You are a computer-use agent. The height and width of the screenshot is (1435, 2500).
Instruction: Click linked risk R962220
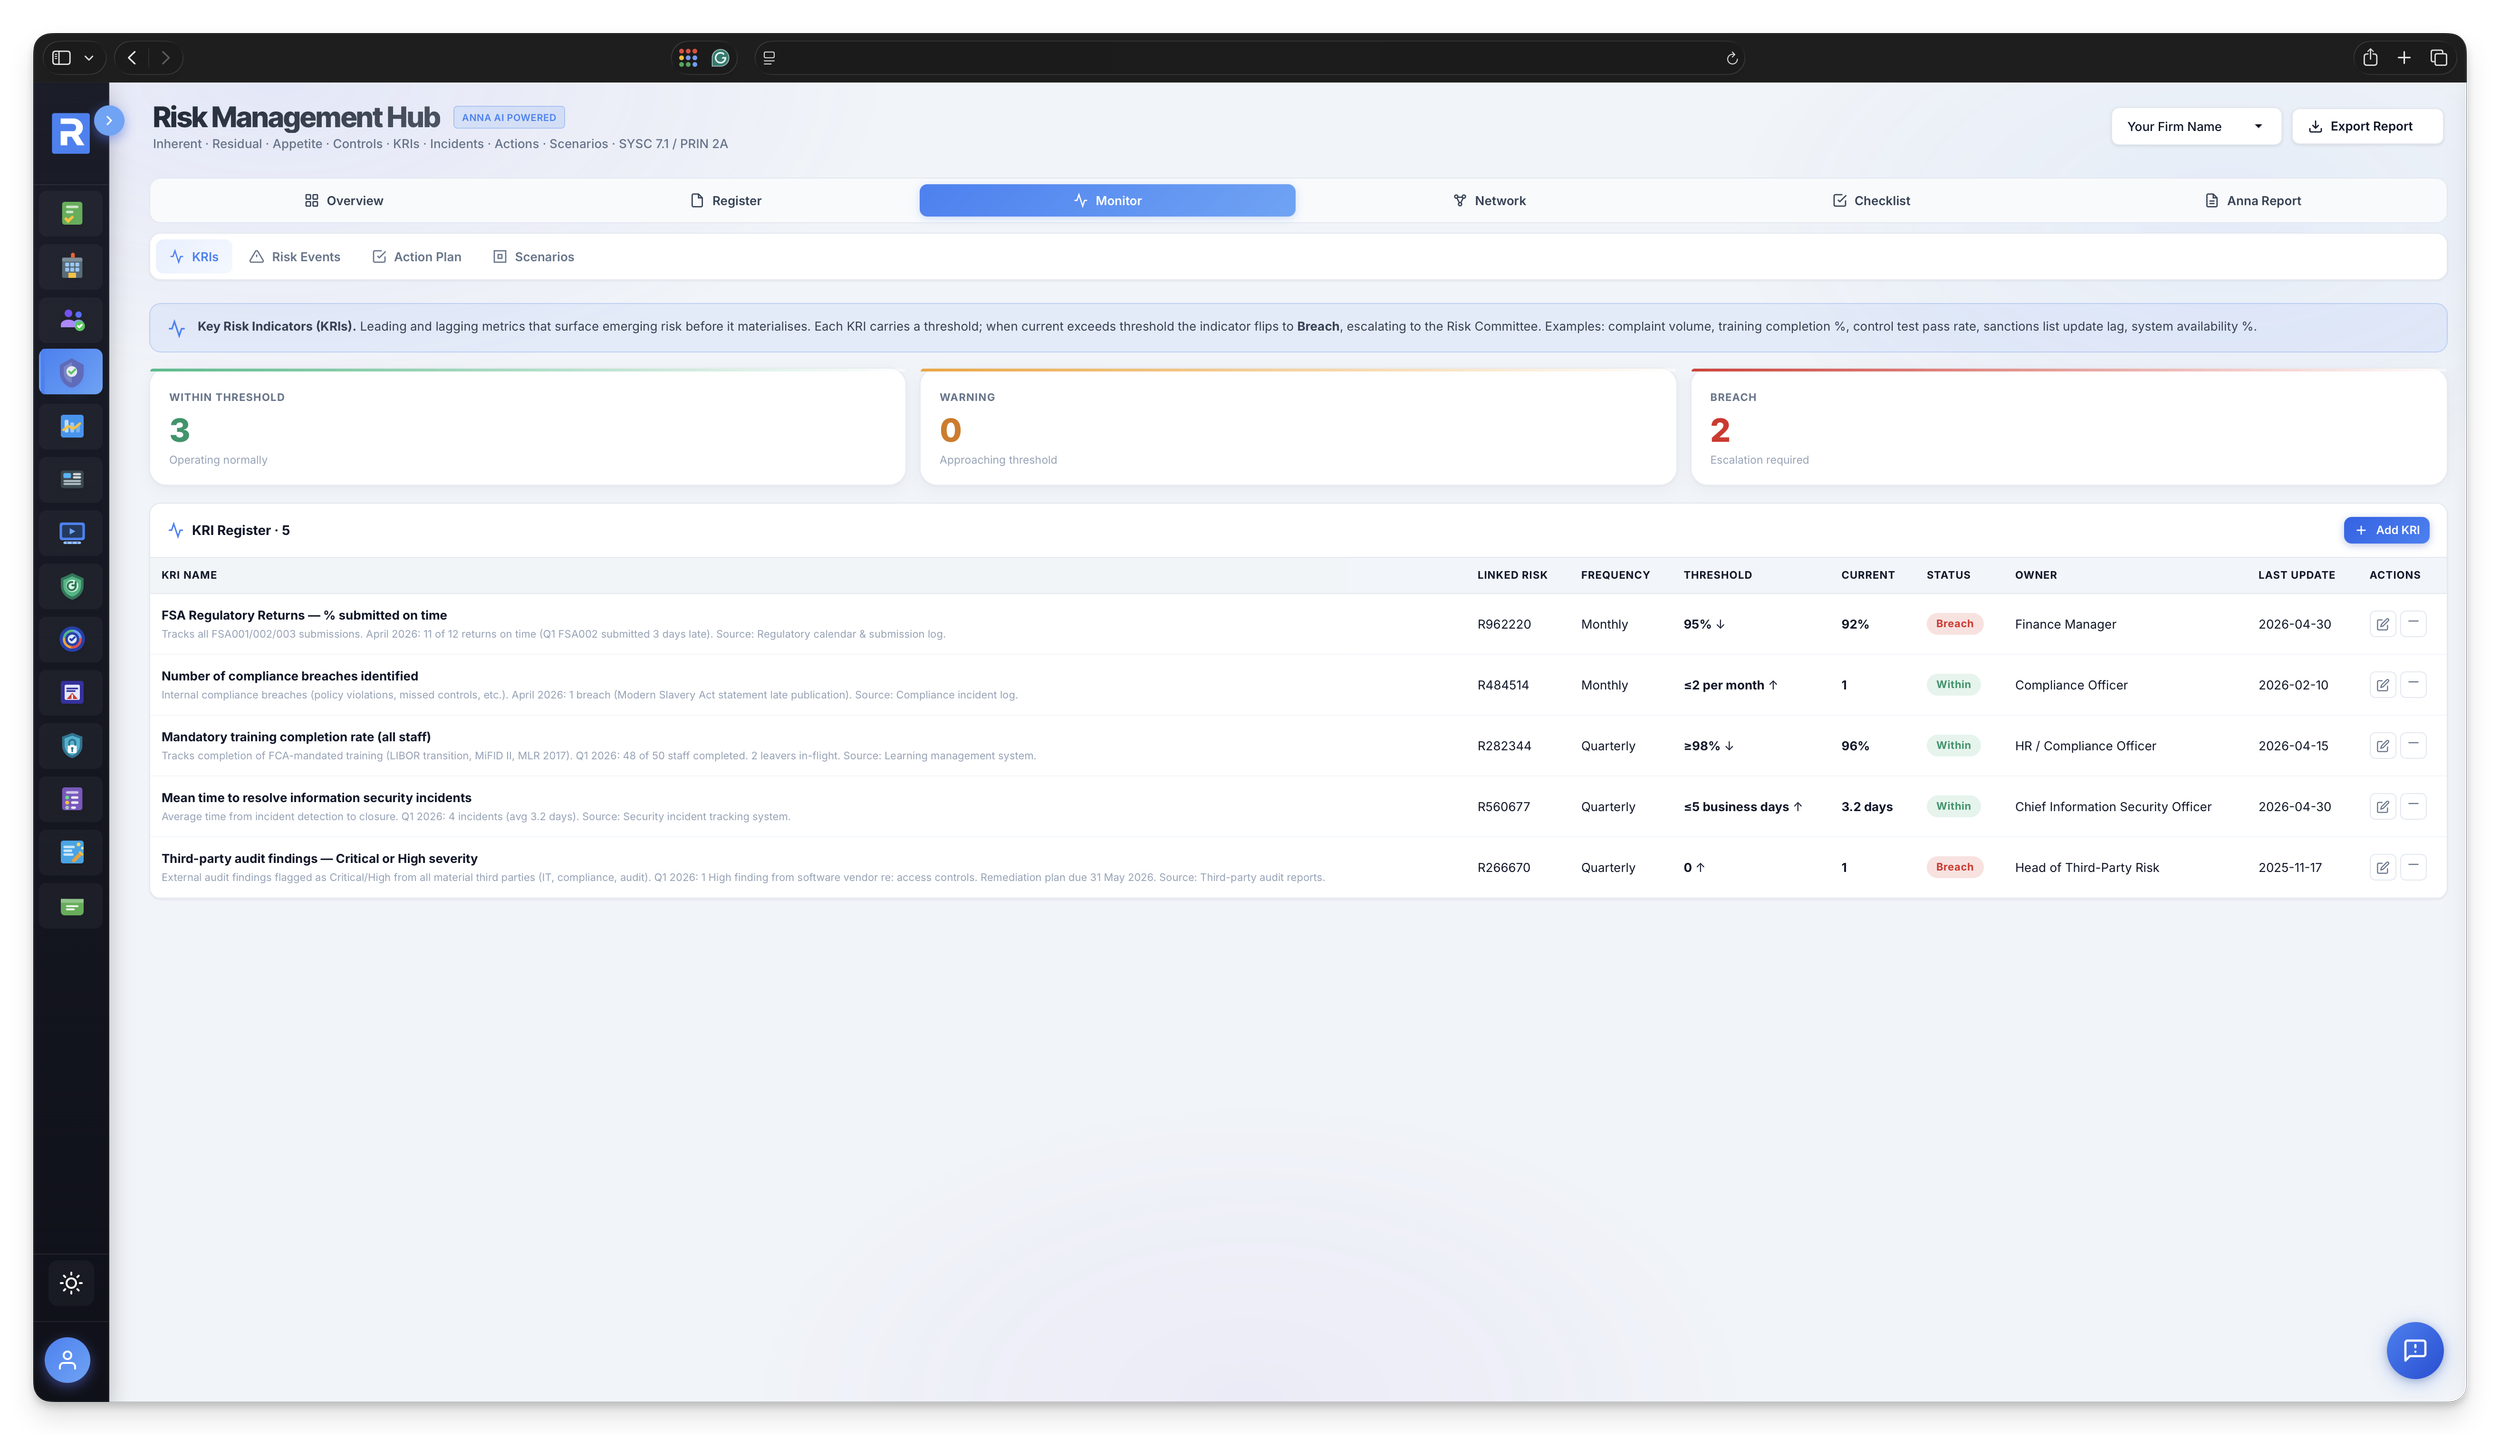(1504, 624)
